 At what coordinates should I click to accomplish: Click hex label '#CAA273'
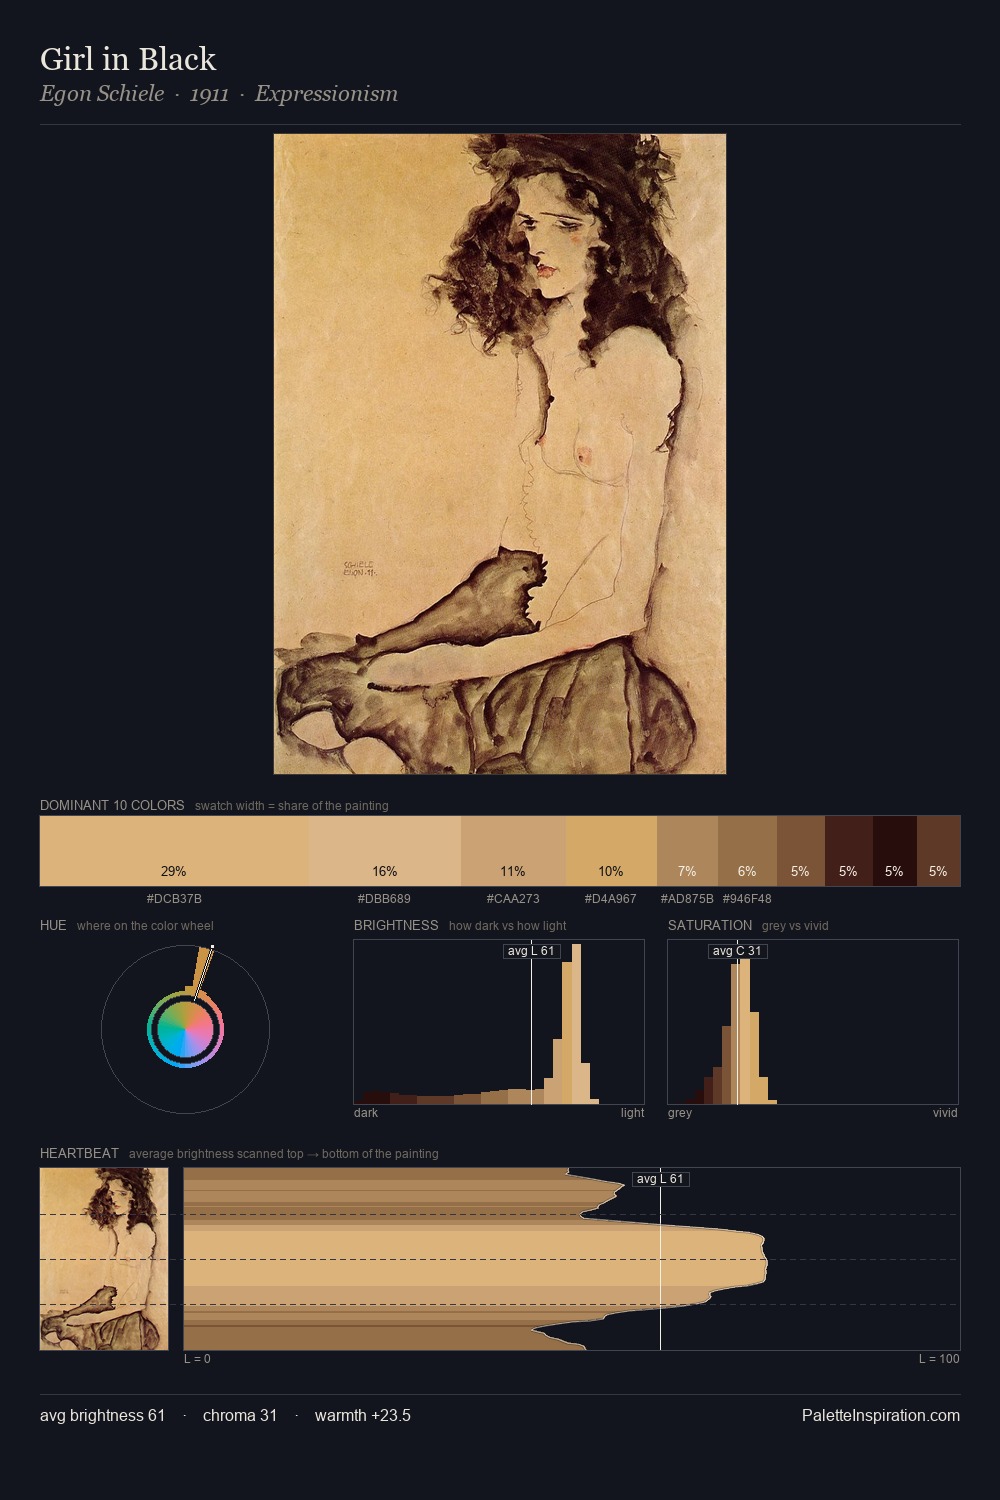513,899
